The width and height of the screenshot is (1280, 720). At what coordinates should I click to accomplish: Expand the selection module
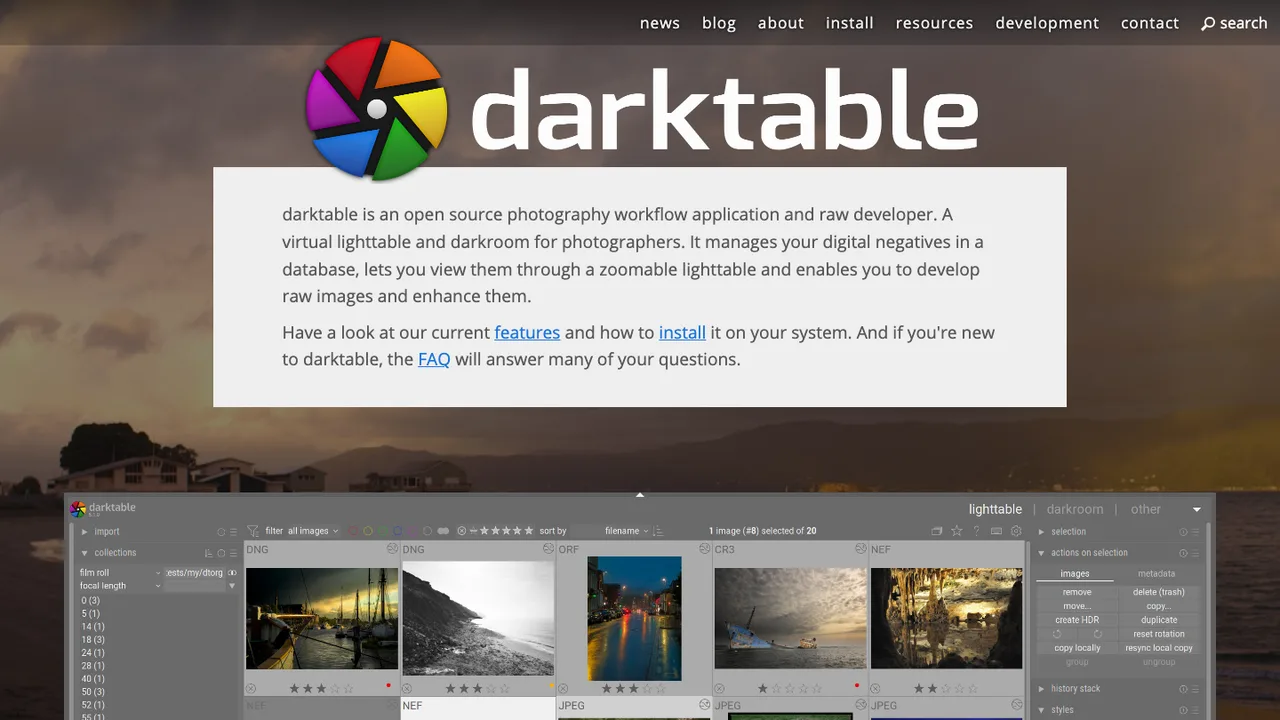point(1041,532)
